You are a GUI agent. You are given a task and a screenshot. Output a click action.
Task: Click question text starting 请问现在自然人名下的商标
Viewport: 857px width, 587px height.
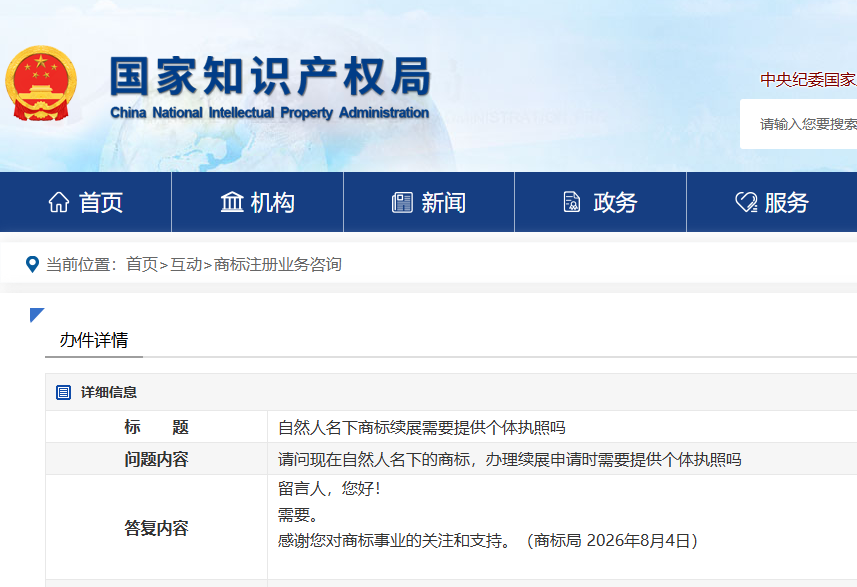coord(509,460)
